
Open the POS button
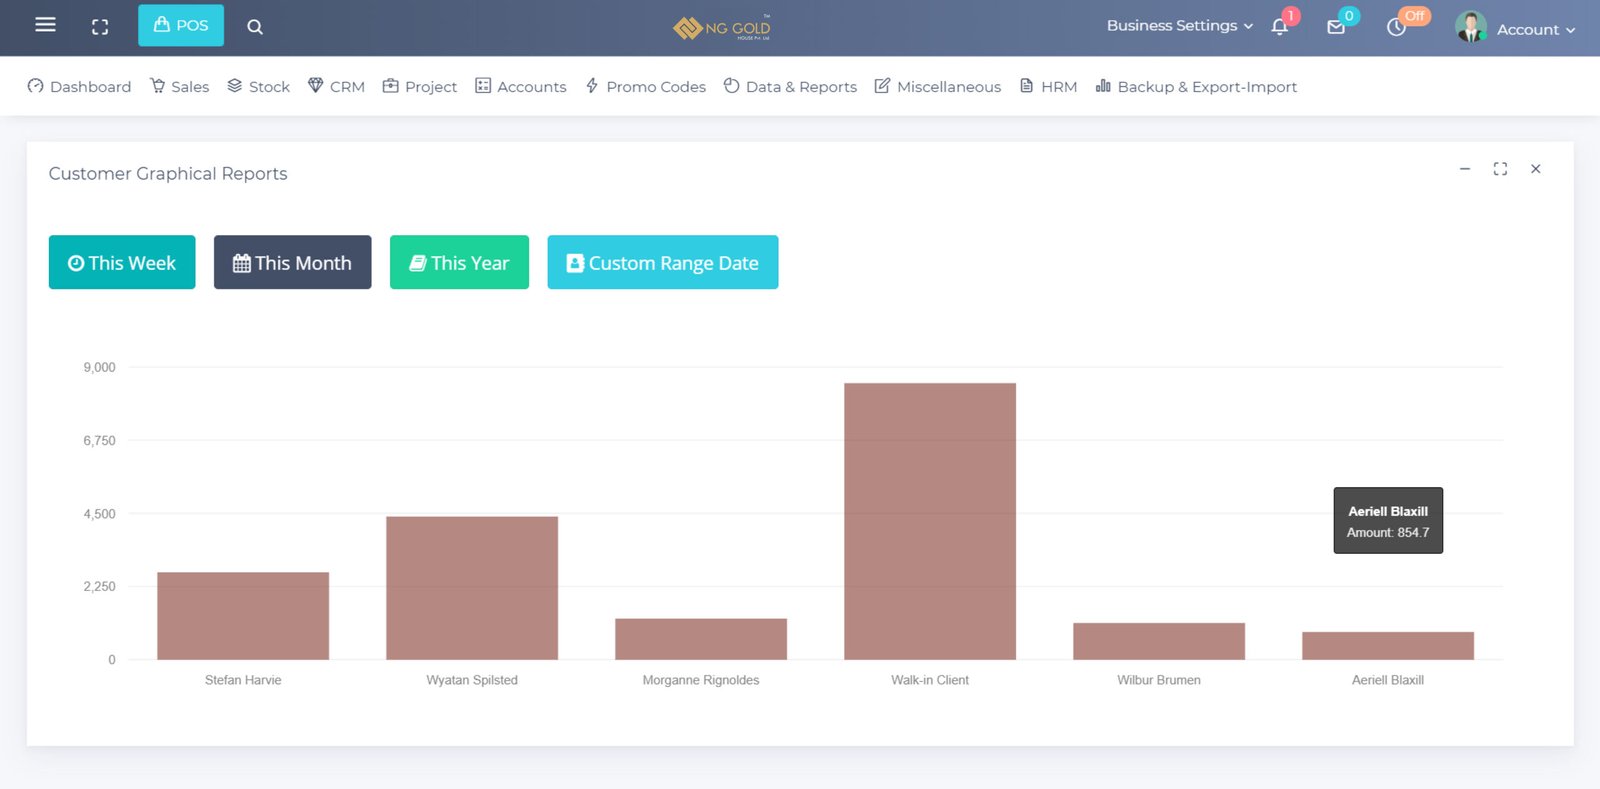pyautogui.click(x=181, y=25)
